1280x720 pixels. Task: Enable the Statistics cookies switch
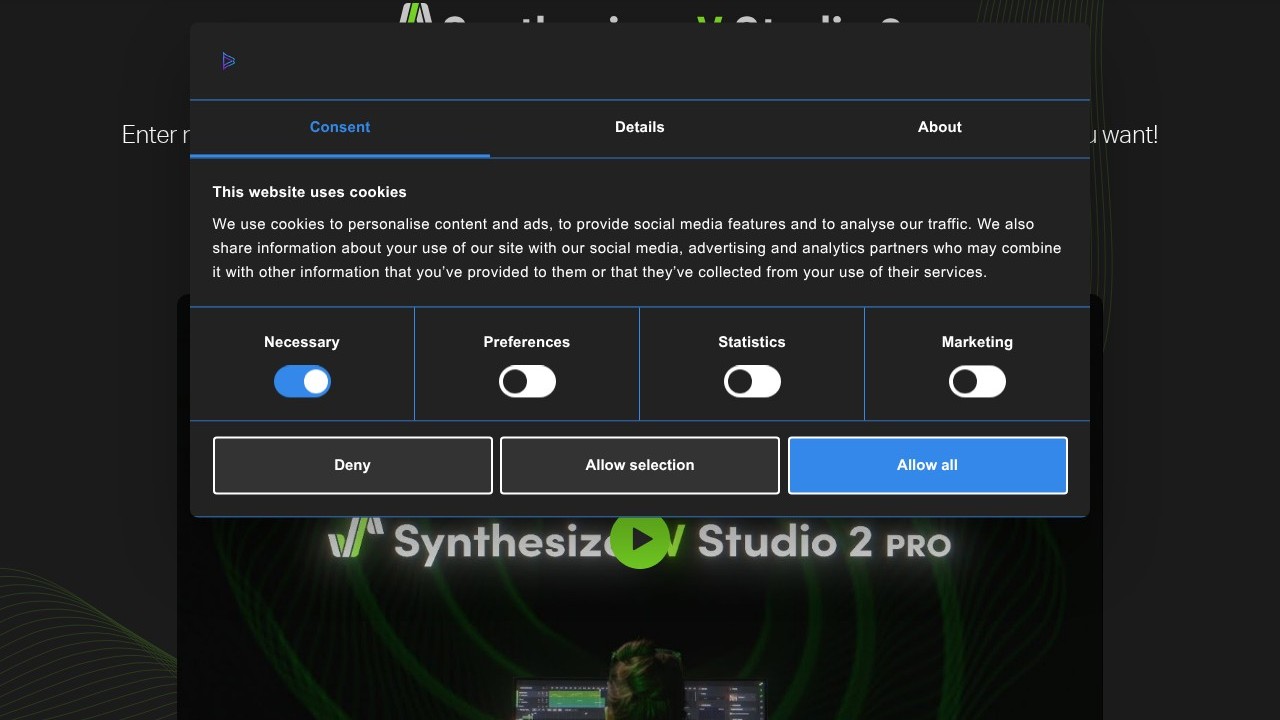(752, 381)
